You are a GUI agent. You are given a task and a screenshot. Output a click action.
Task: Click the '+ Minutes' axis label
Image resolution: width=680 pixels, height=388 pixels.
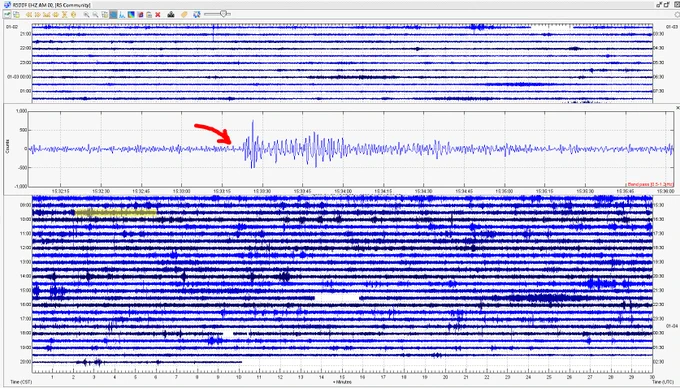[x=342, y=382]
